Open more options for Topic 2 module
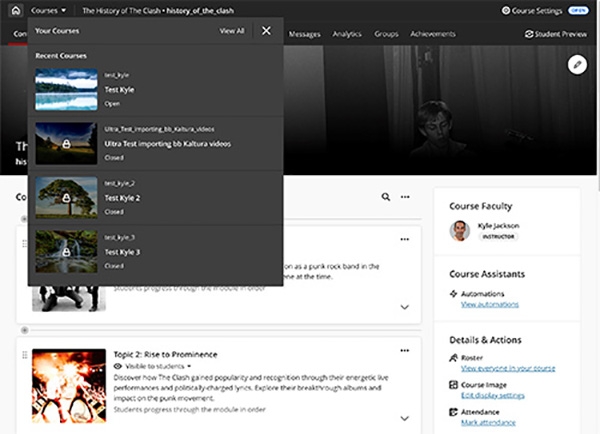The height and width of the screenshot is (434, 600). (x=405, y=351)
